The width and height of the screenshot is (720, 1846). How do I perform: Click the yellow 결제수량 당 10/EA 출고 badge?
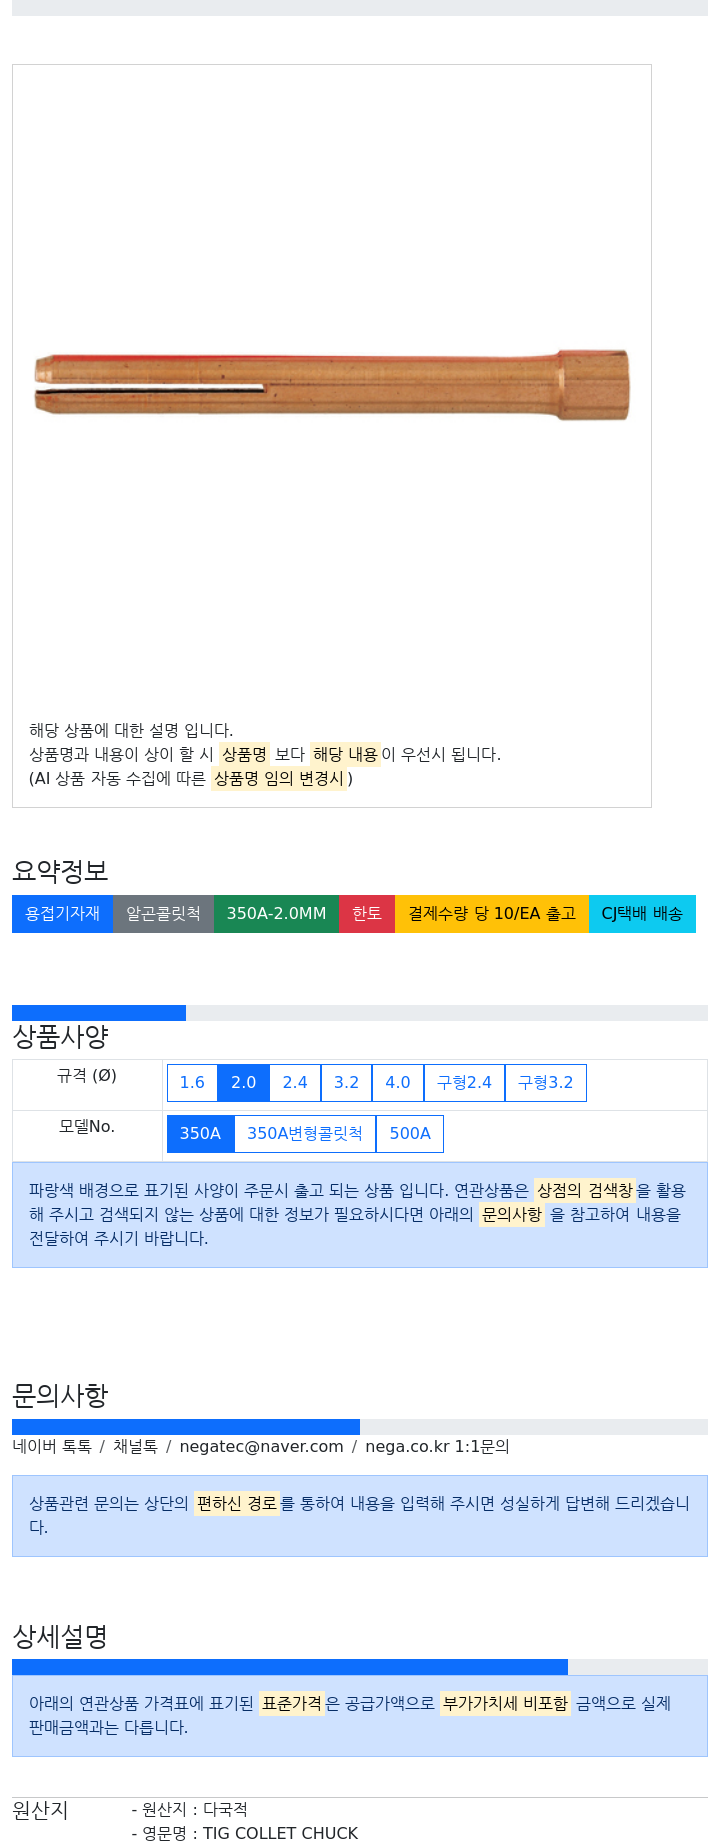(x=492, y=914)
